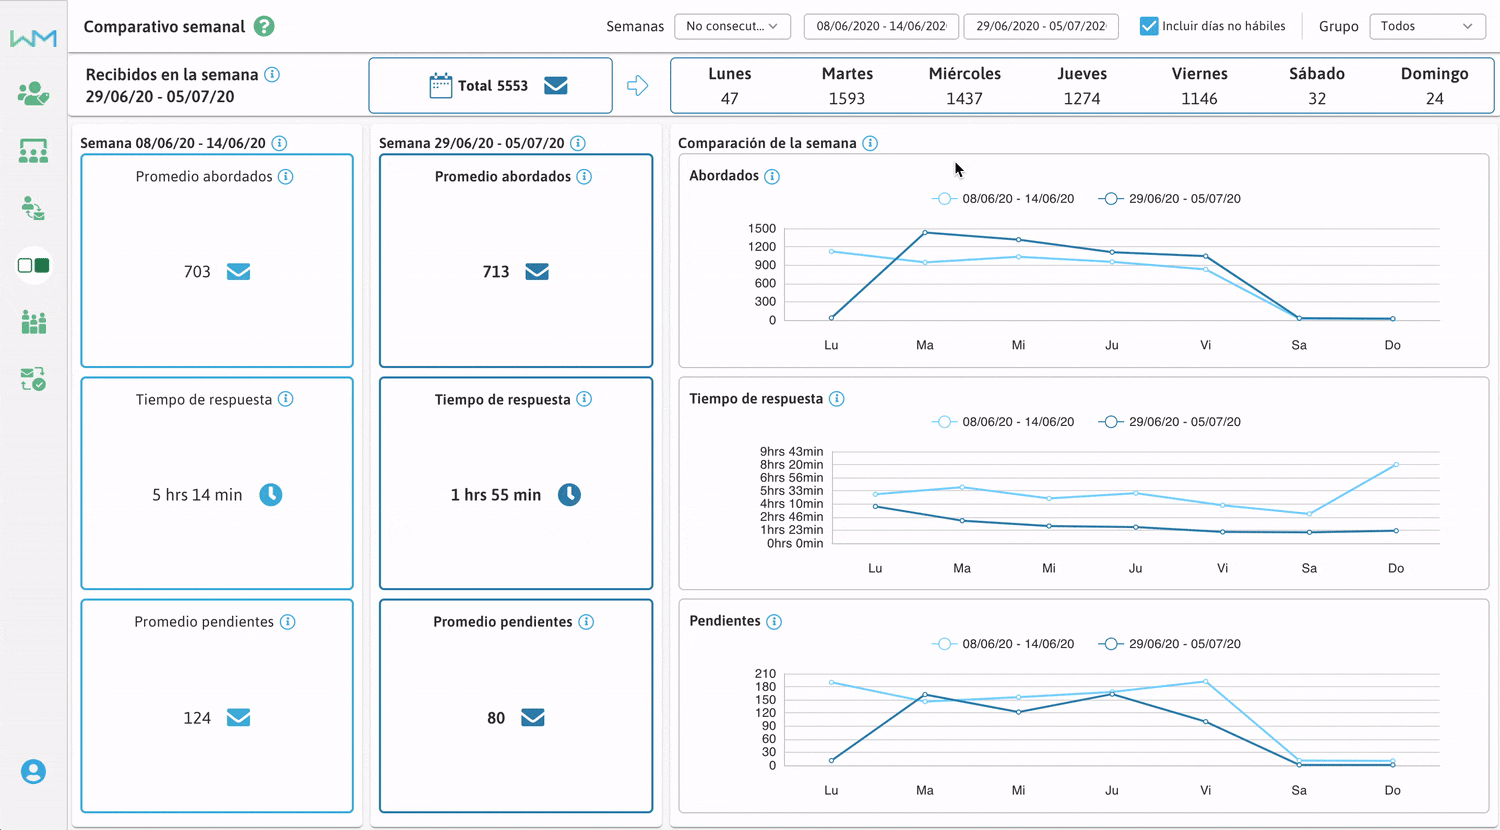This screenshot has width=1500, height=830.
Task: Uncheck Incluir días no hábiles checkbox
Action: point(1149,27)
